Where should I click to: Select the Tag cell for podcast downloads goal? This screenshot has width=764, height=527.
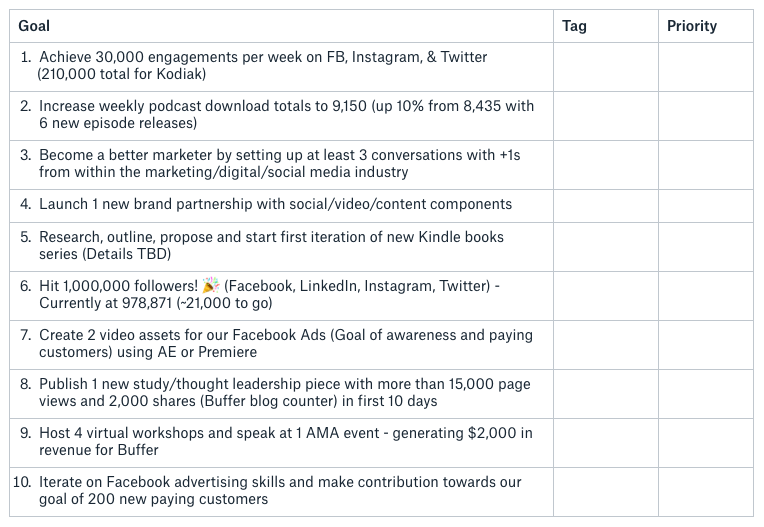606,116
